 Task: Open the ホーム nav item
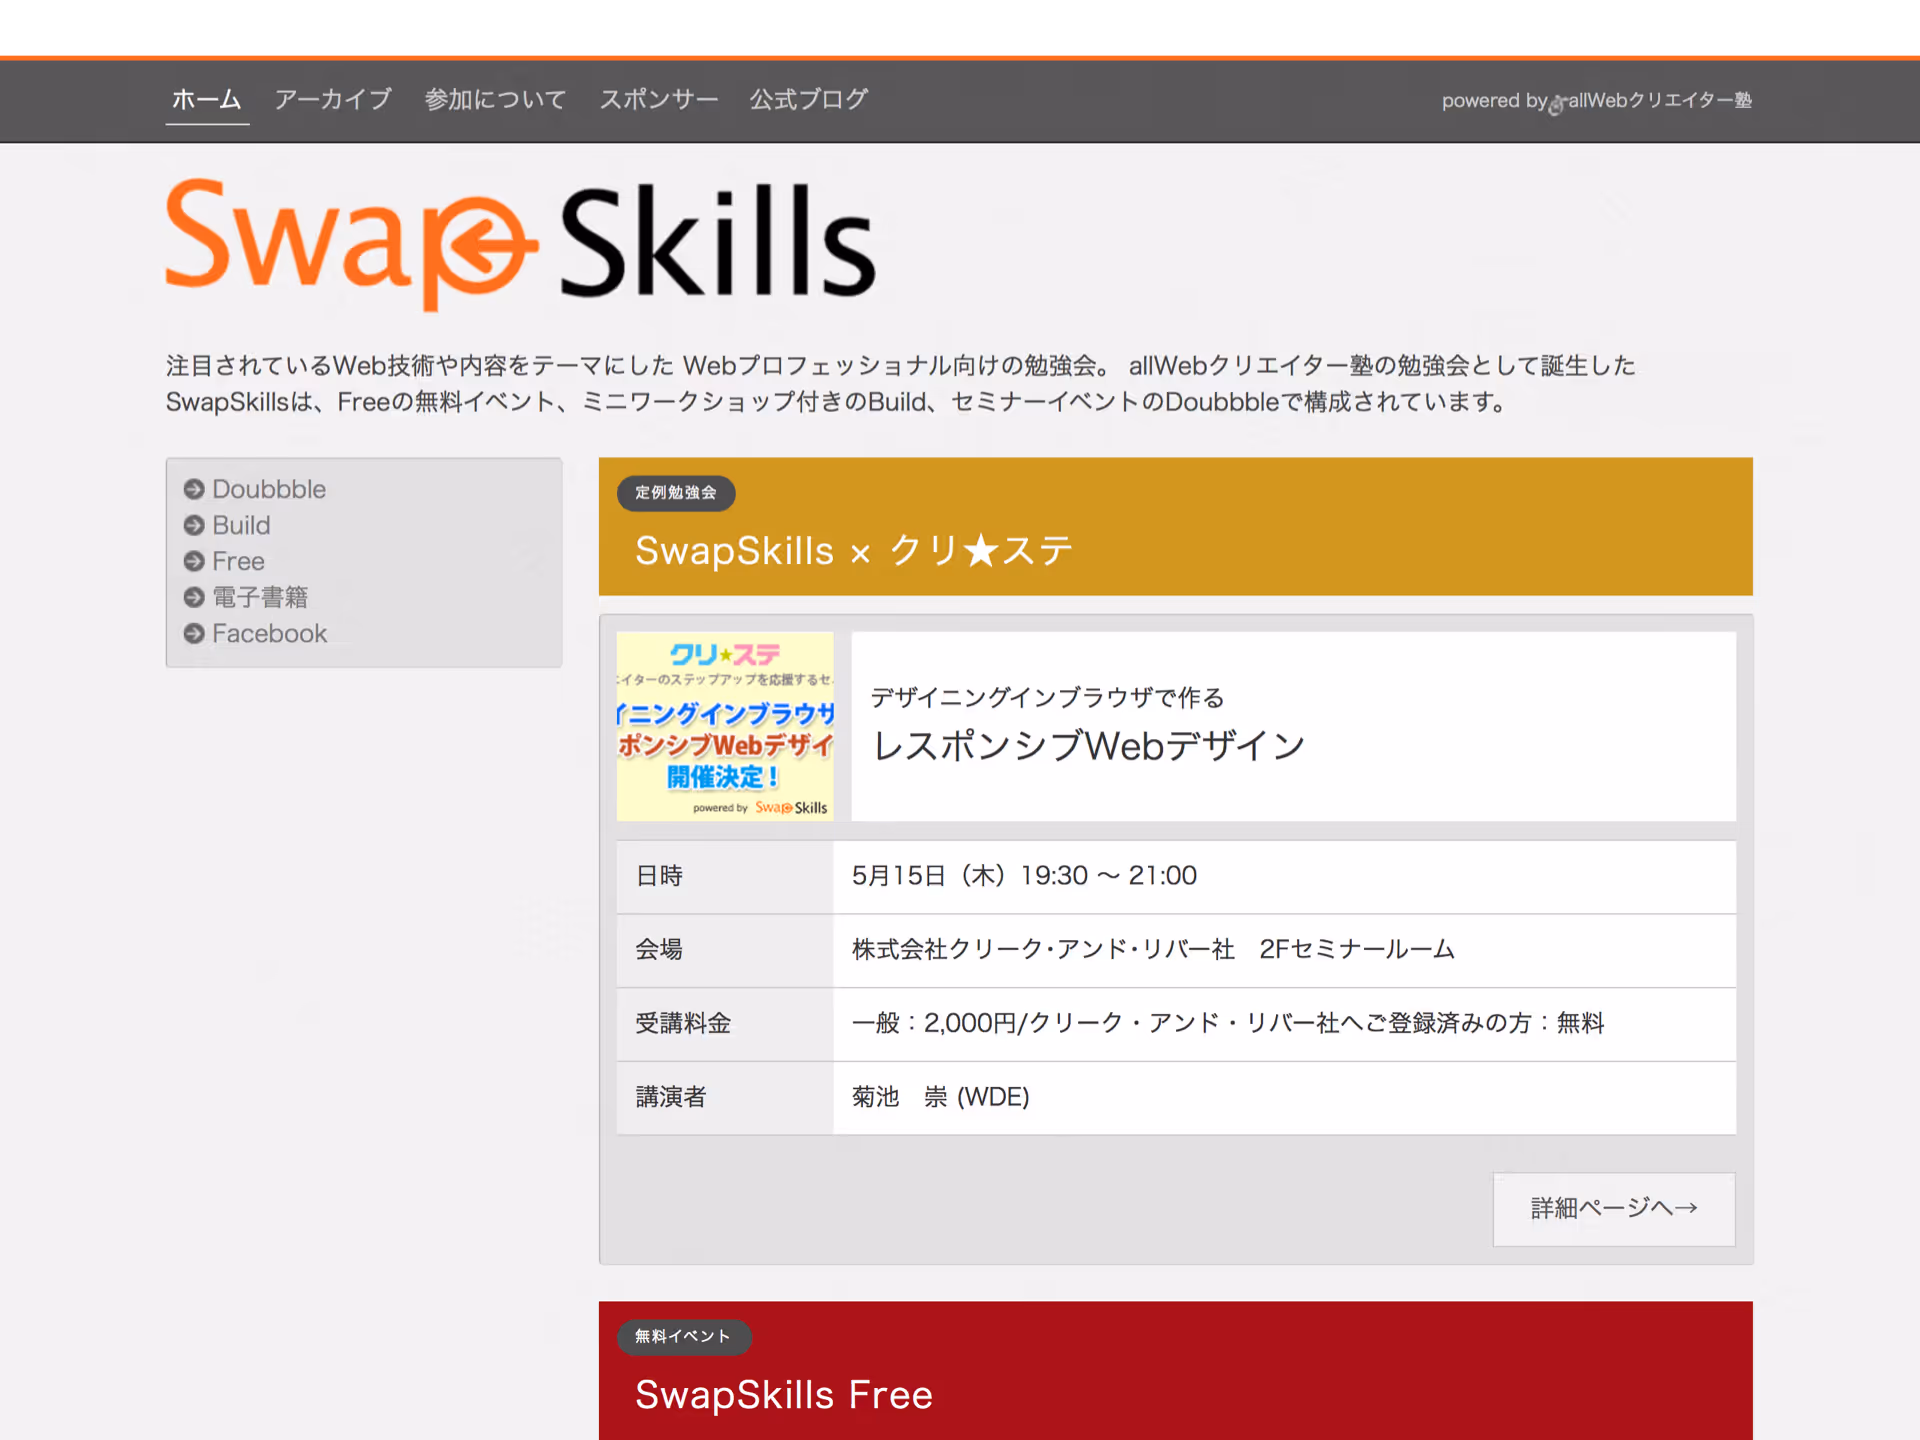[207, 99]
